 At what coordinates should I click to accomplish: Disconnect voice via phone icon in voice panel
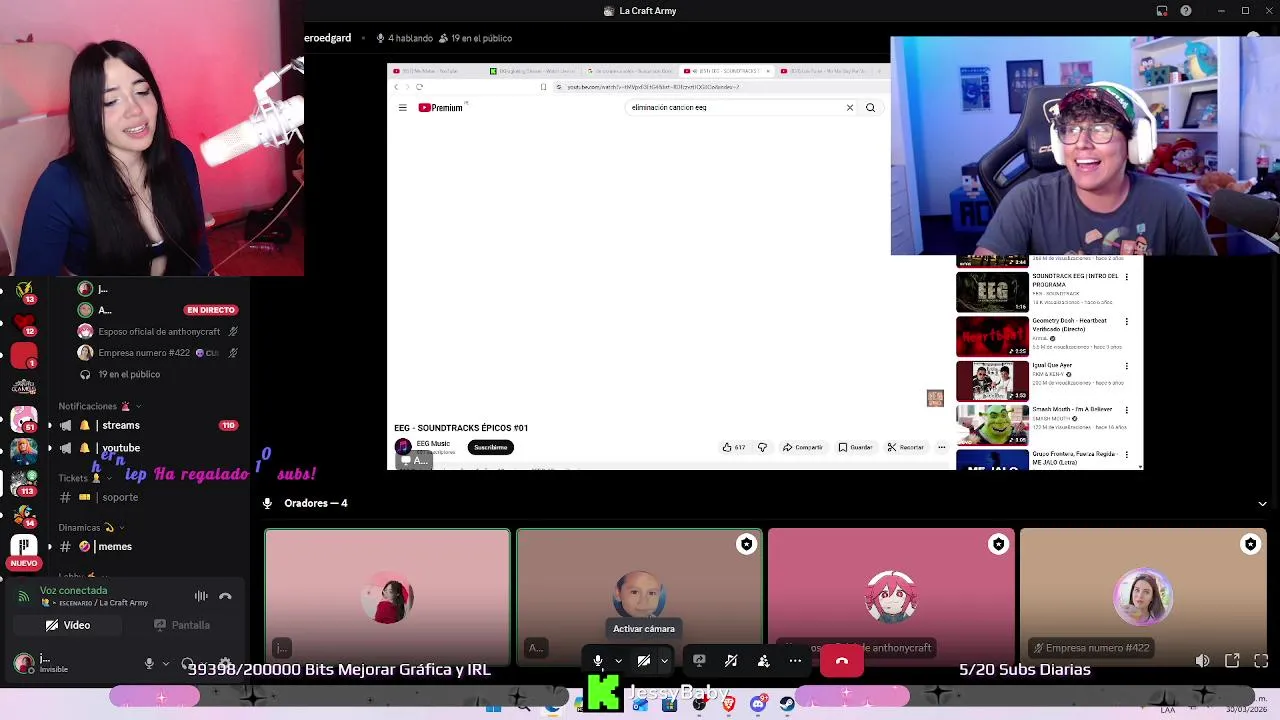[x=225, y=596]
